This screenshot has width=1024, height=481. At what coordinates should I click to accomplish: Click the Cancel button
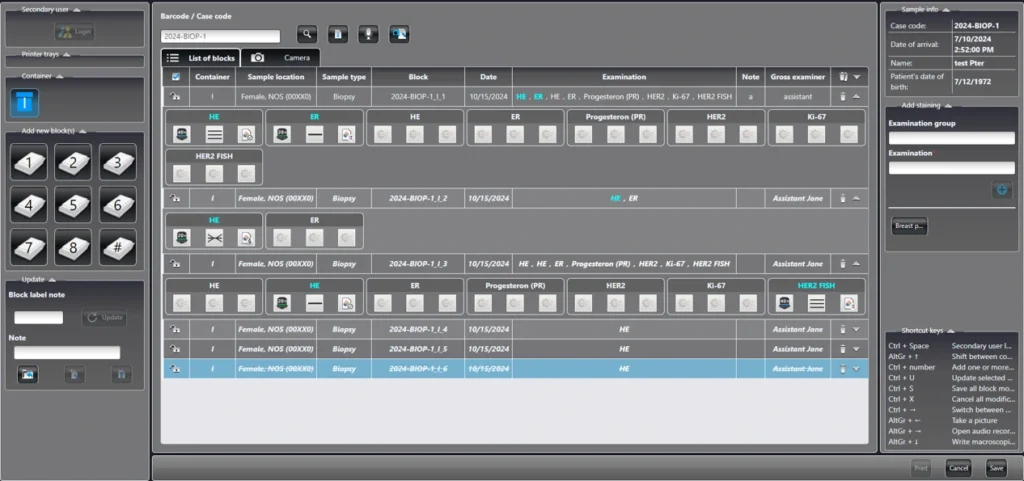pos(958,468)
